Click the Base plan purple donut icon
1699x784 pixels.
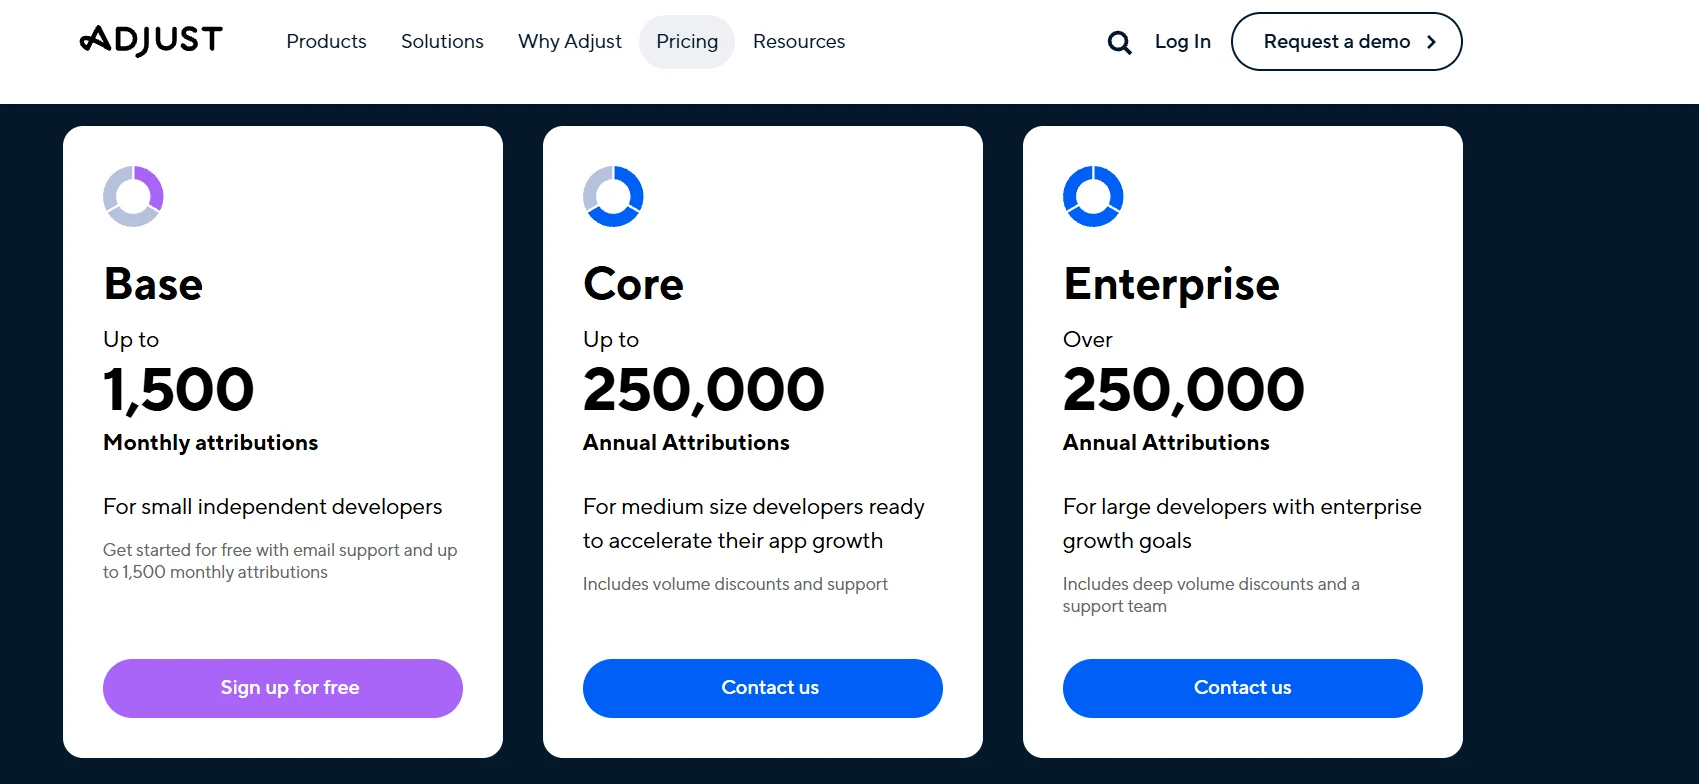(133, 196)
